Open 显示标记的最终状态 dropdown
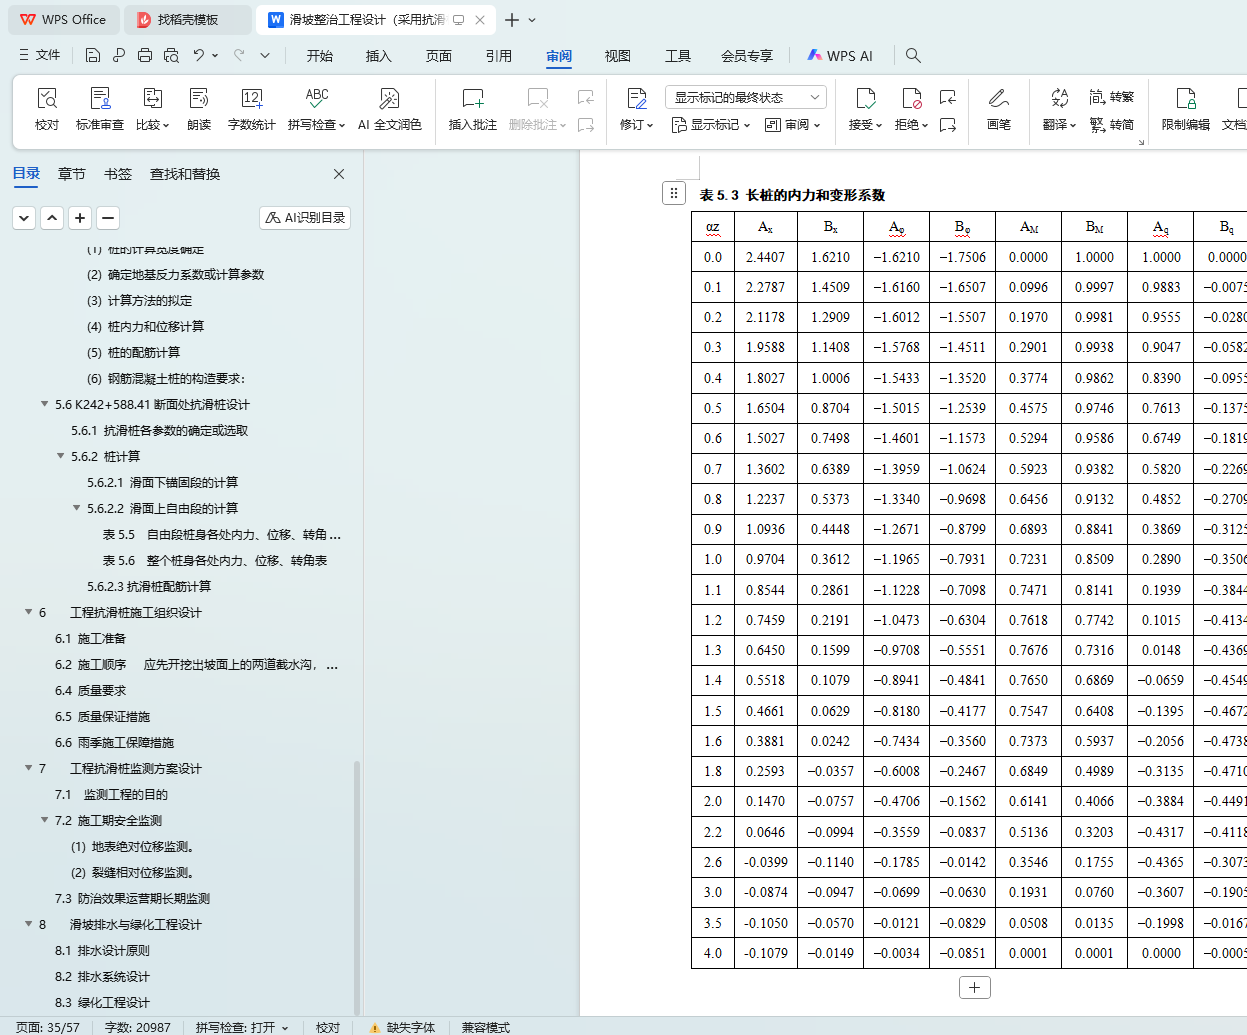The image size is (1247, 1035). (745, 97)
